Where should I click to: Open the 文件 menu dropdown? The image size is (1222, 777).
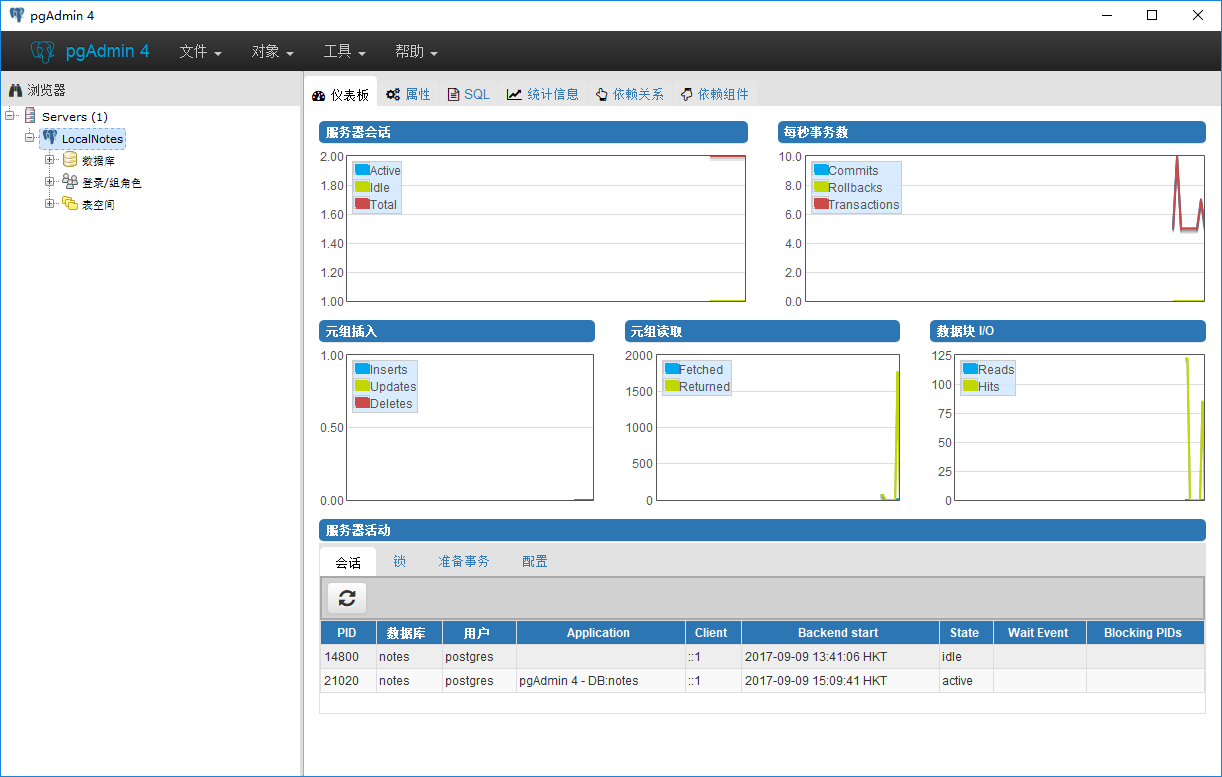[x=200, y=52]
